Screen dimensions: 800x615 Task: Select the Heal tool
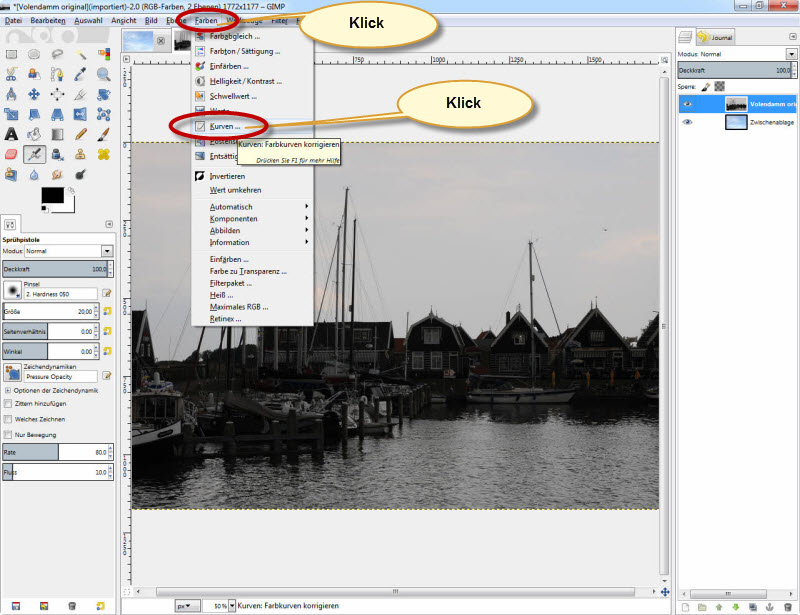coord(104,154)
